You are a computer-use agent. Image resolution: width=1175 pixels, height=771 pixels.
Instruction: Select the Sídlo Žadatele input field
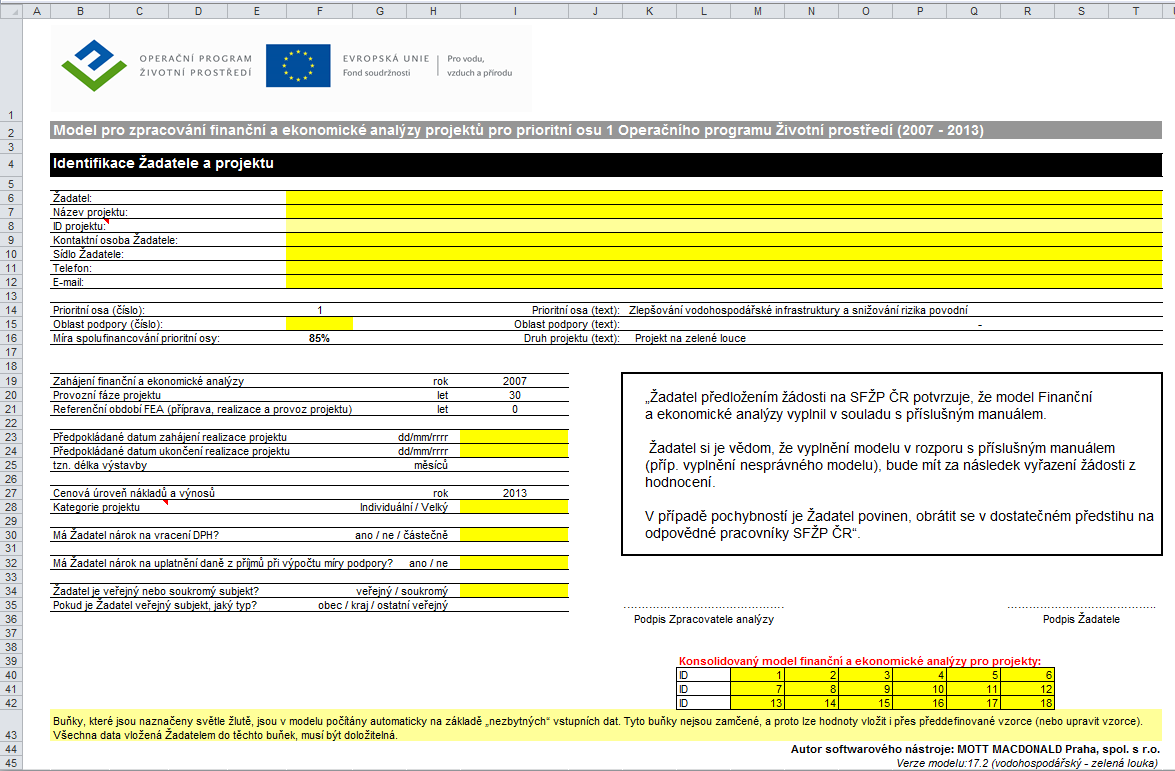(724, 254)
